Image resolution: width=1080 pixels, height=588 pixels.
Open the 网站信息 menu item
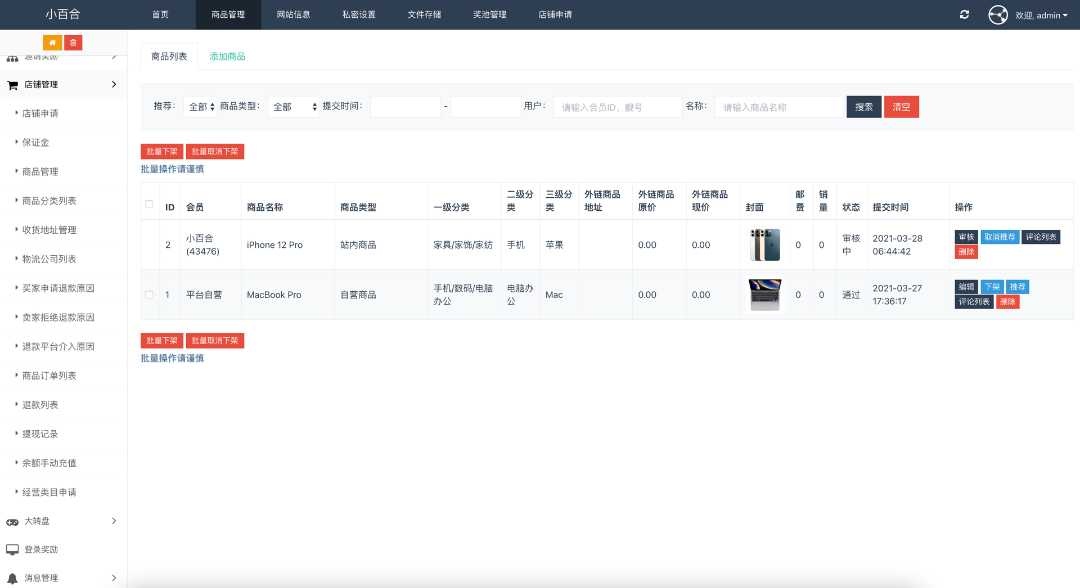(293, 14)
